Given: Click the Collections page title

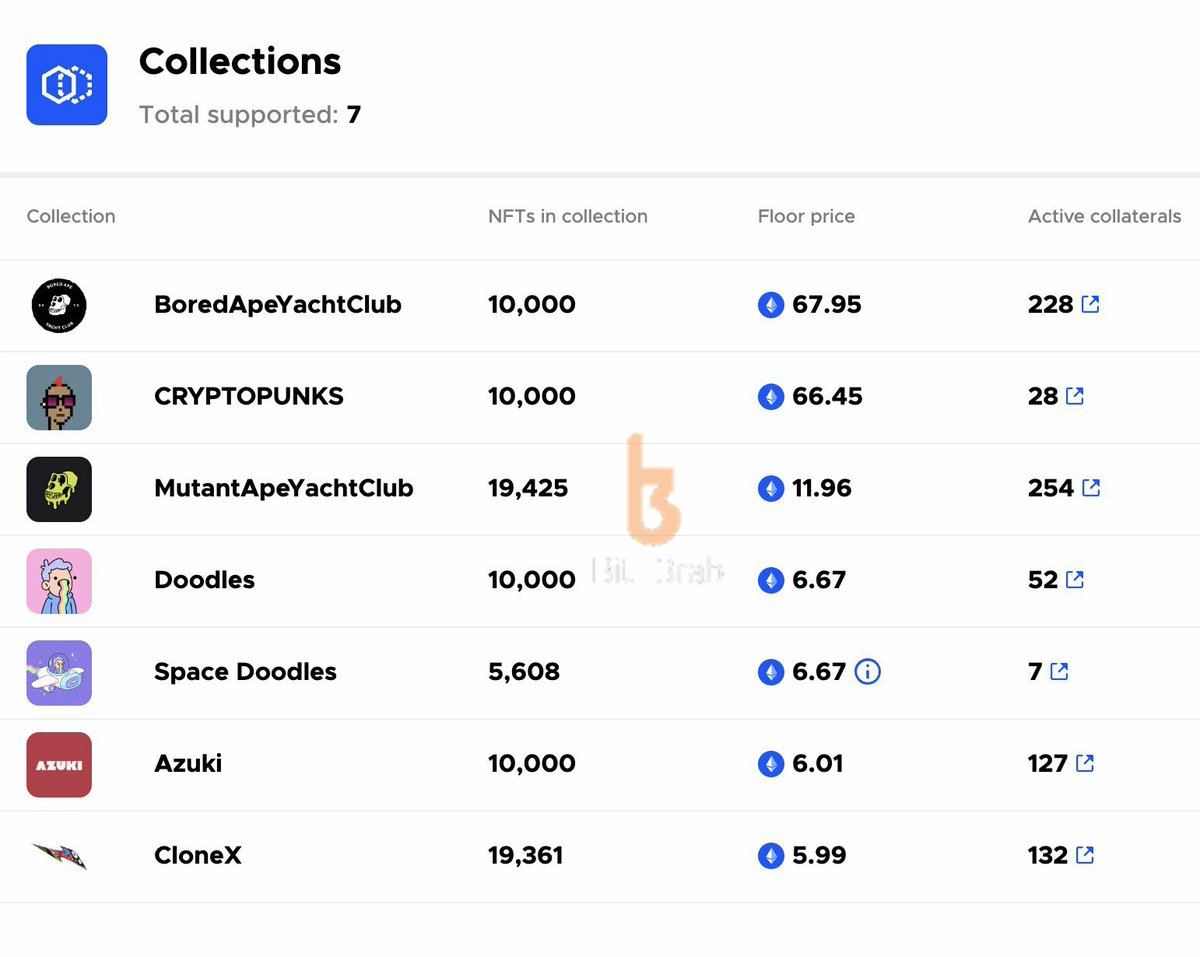Looking at the screenshot, I should click(x=240, y=62).
